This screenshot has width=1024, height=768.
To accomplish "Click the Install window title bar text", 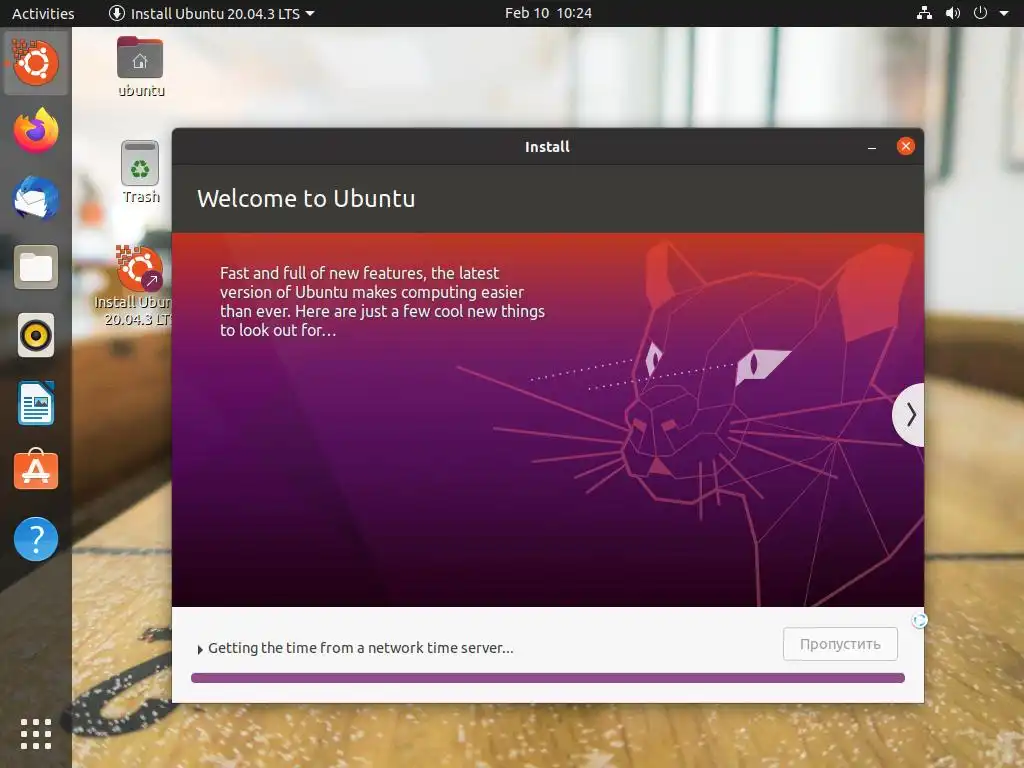I will pos(547,147).
